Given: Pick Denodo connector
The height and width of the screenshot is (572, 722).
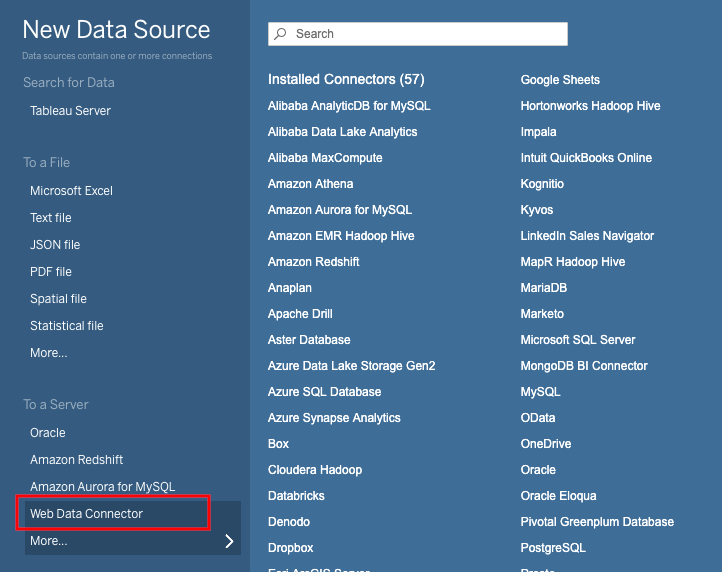Looking at the screenshot, I should coord(289,522).
